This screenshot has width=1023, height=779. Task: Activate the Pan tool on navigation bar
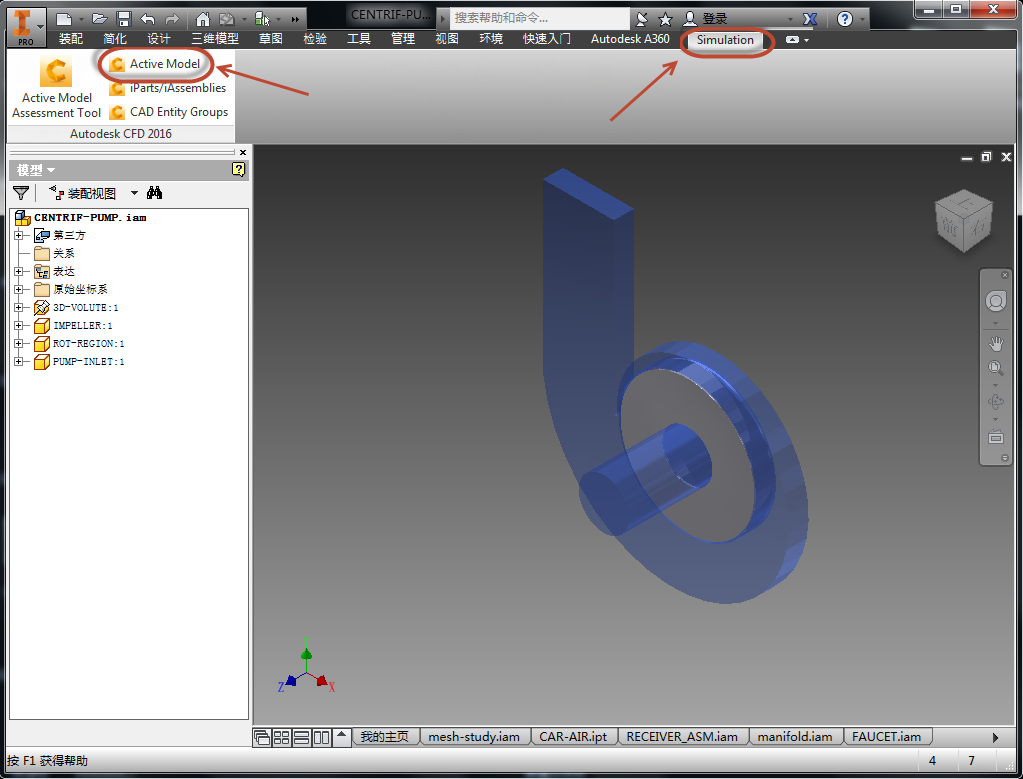pyautogui.click(x=995, y=343)
